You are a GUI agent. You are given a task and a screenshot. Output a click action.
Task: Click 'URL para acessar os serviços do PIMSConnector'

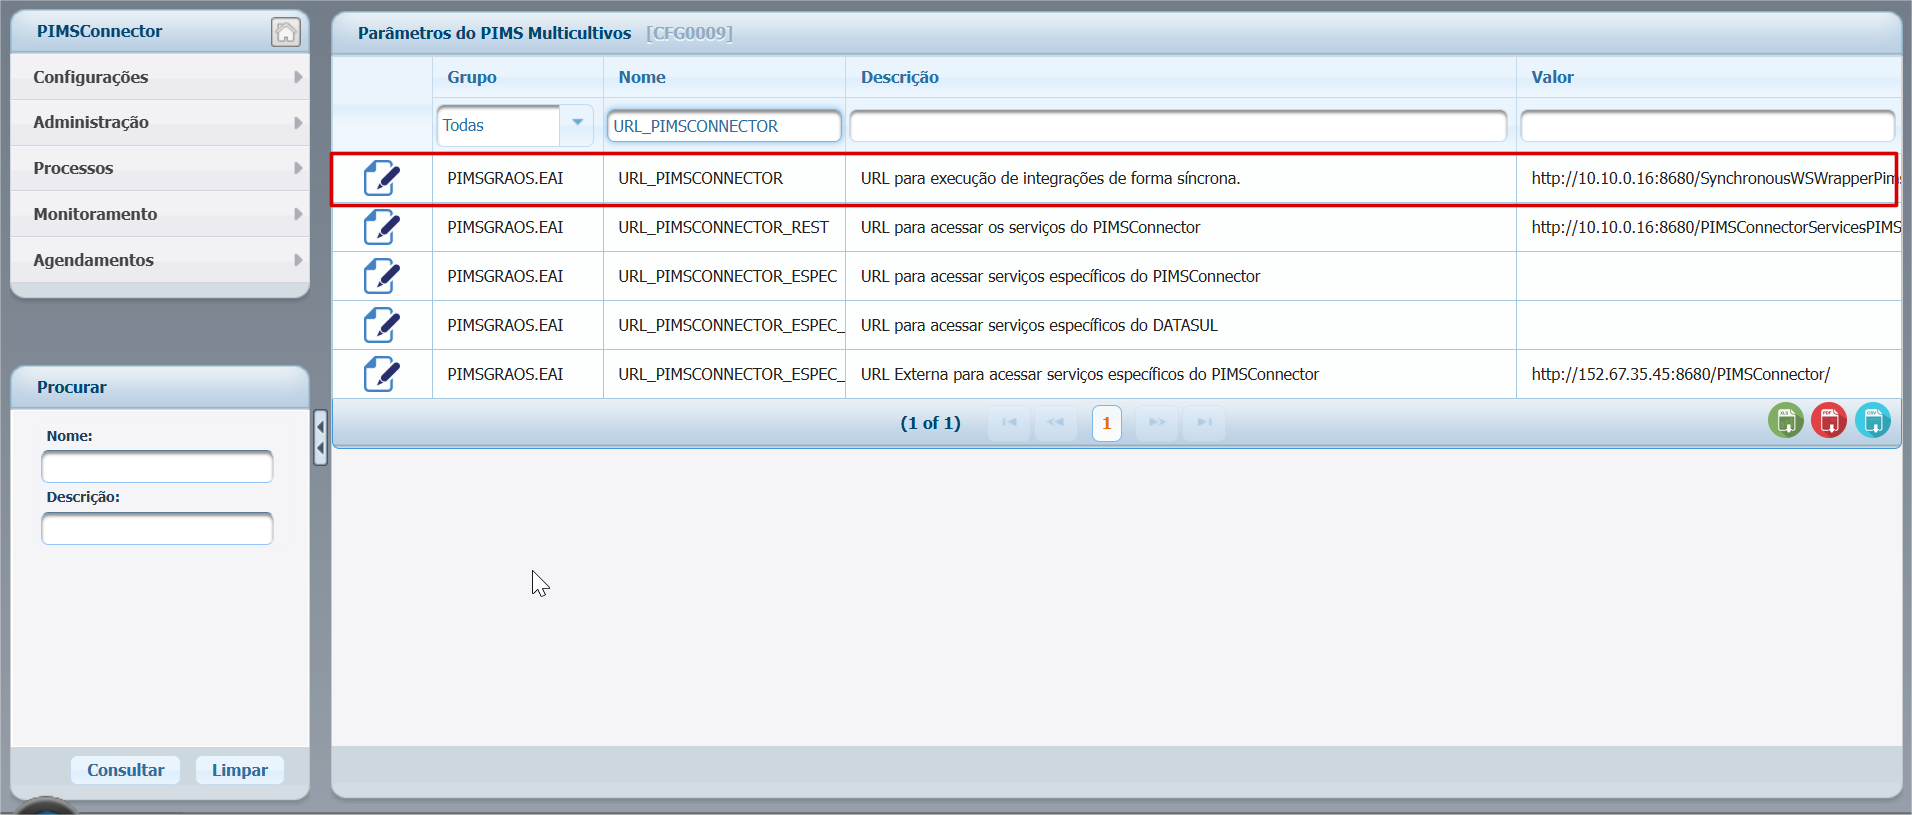(x=1030, y=228)
